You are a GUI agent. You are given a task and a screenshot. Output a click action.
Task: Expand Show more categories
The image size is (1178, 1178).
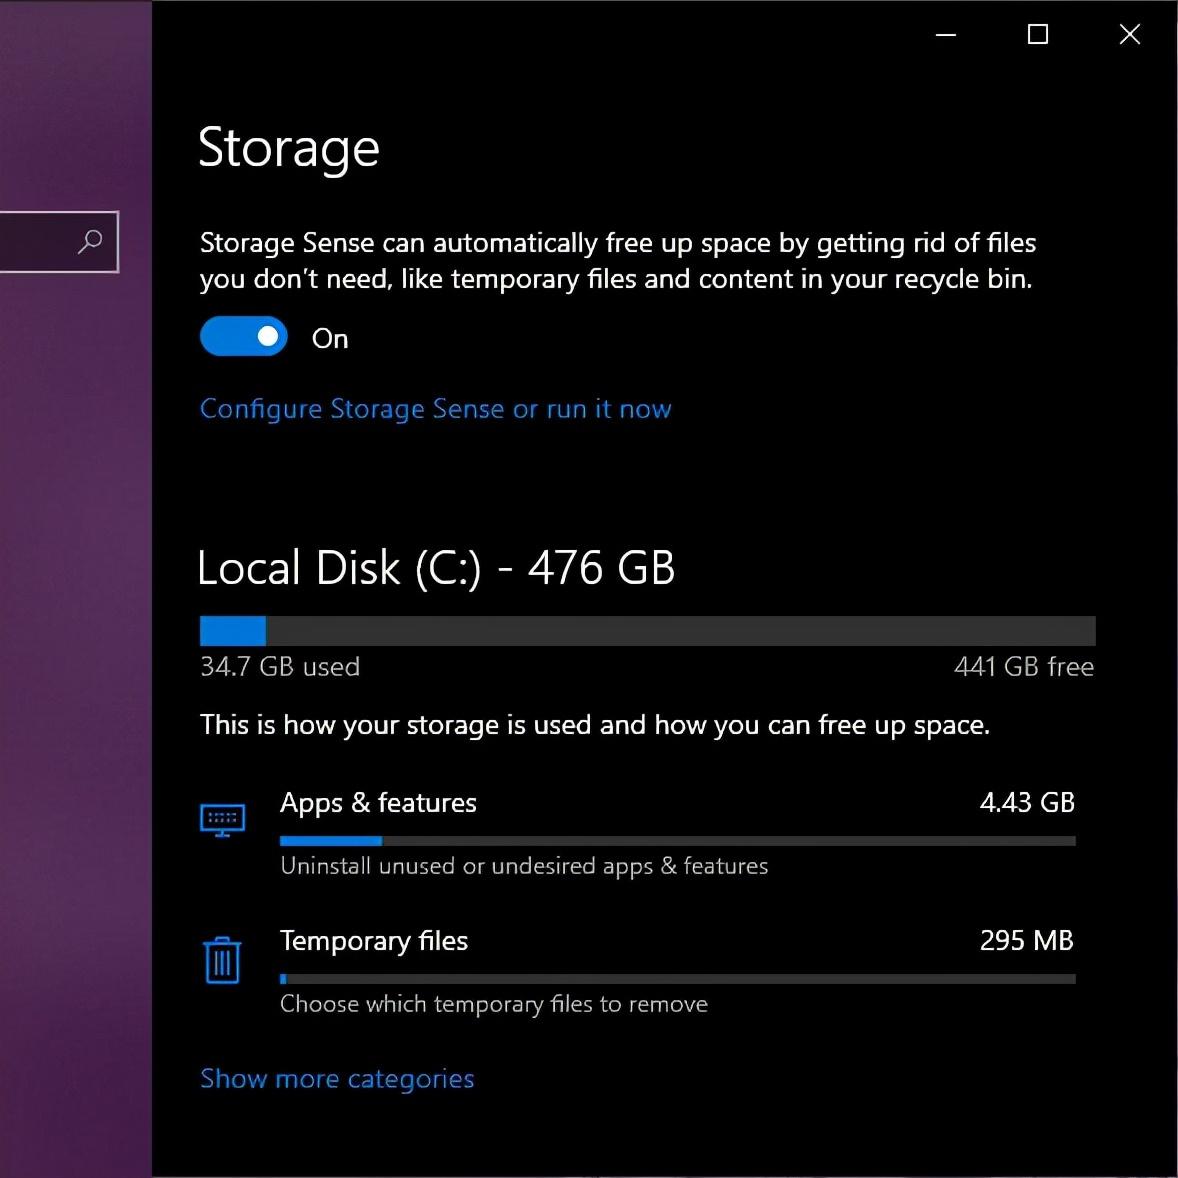point(337,1078)
